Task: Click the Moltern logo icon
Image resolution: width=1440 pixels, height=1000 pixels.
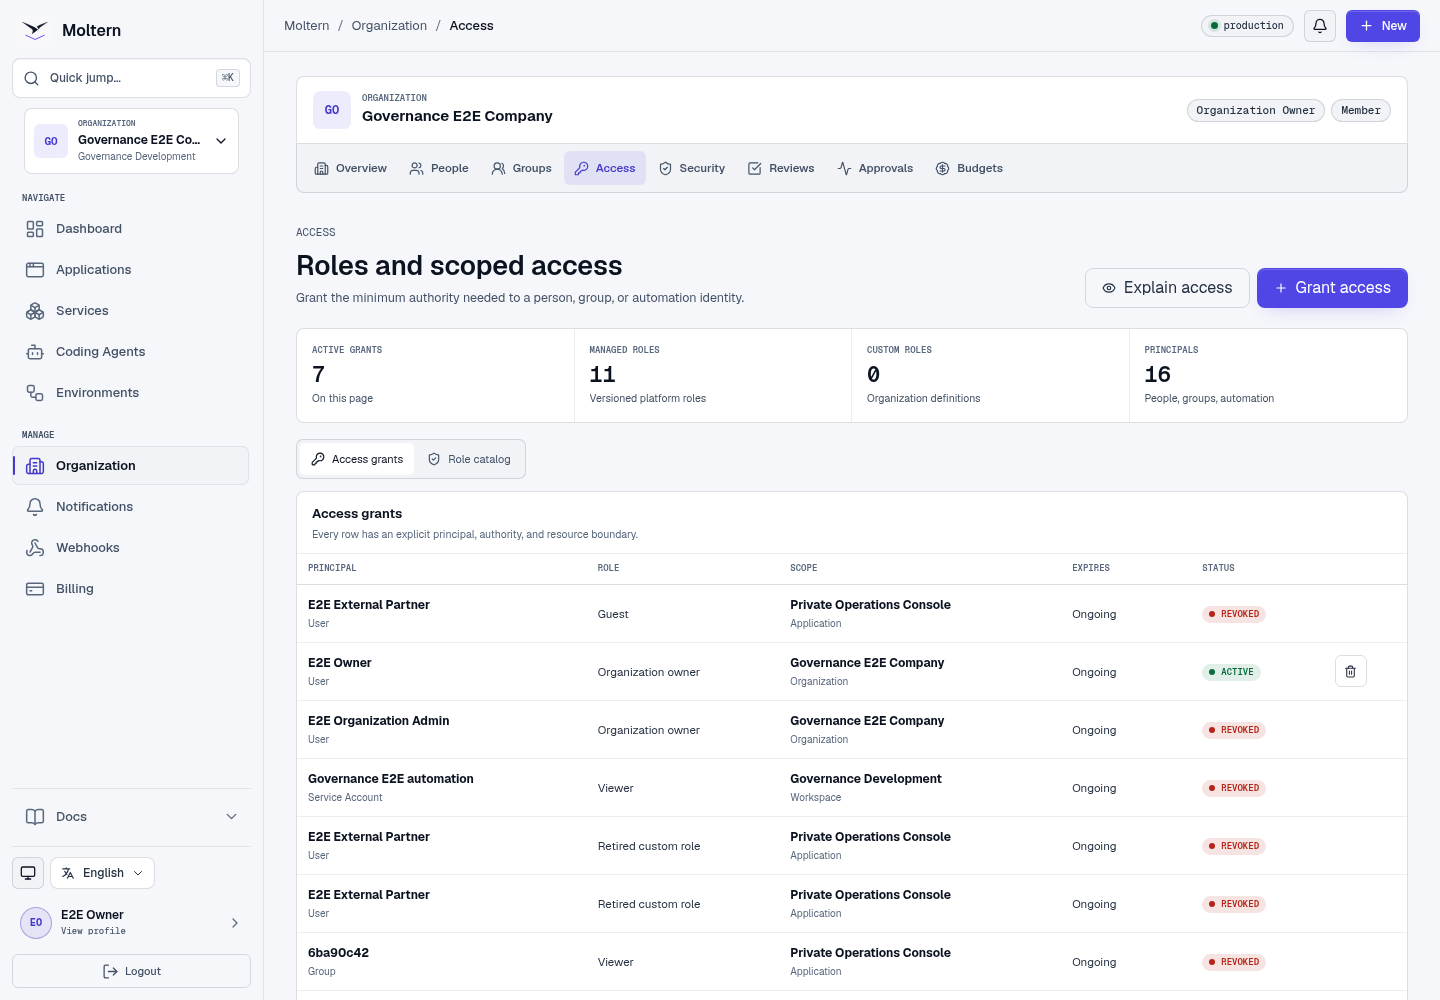Action: click(x=35, y=30)
